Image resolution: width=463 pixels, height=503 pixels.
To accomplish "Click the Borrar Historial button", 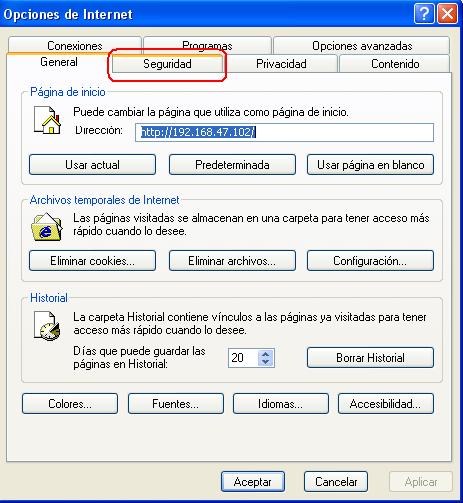I will tap(370, 358).
